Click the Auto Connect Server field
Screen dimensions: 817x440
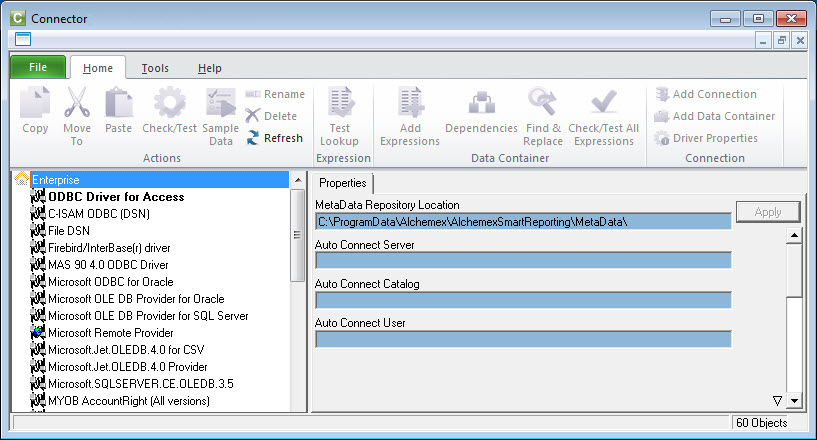(523, 260)
